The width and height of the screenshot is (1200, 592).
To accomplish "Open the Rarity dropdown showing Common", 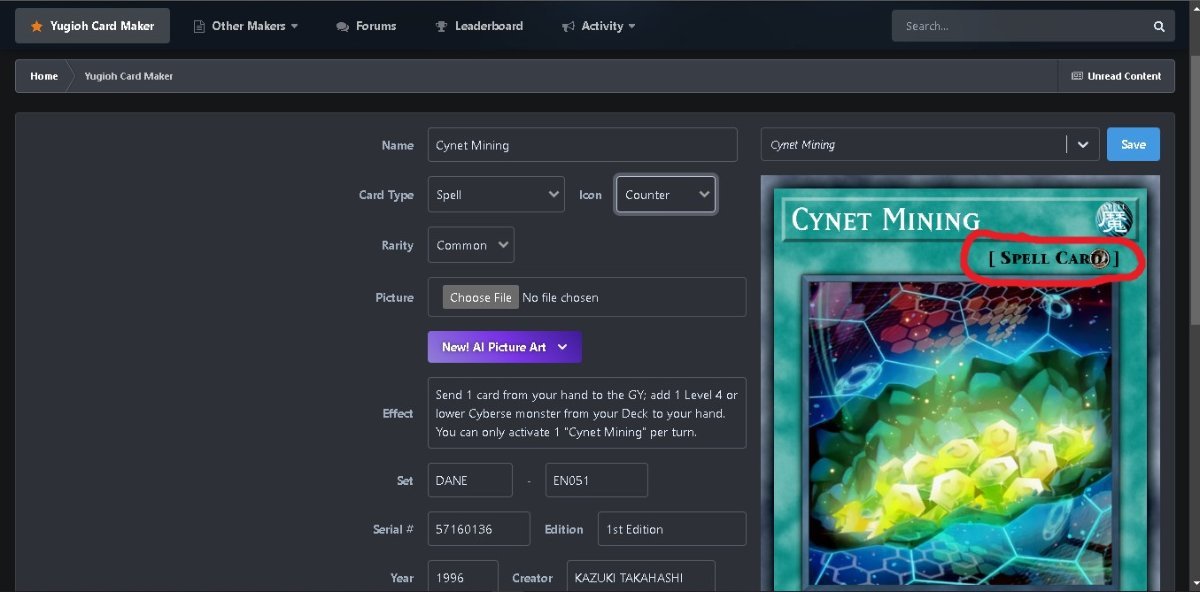I will pyautogui.click(x=471, y=245).
